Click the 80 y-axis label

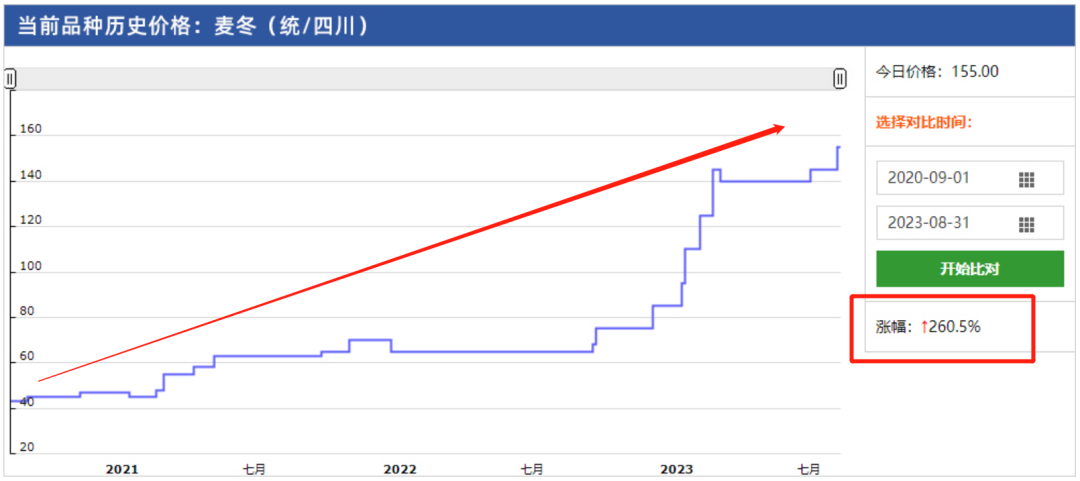click(x=27, y=311)
